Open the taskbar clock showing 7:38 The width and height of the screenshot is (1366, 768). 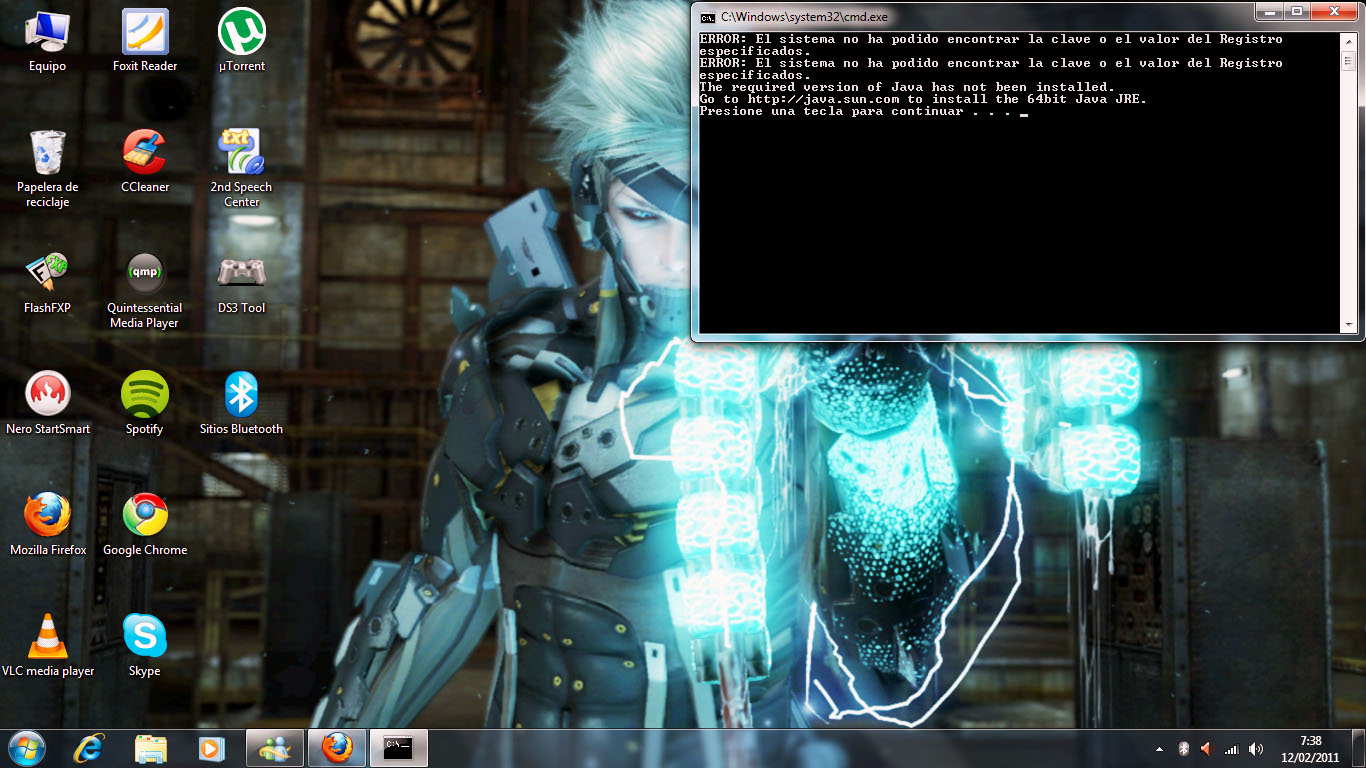coord(1310,749)
